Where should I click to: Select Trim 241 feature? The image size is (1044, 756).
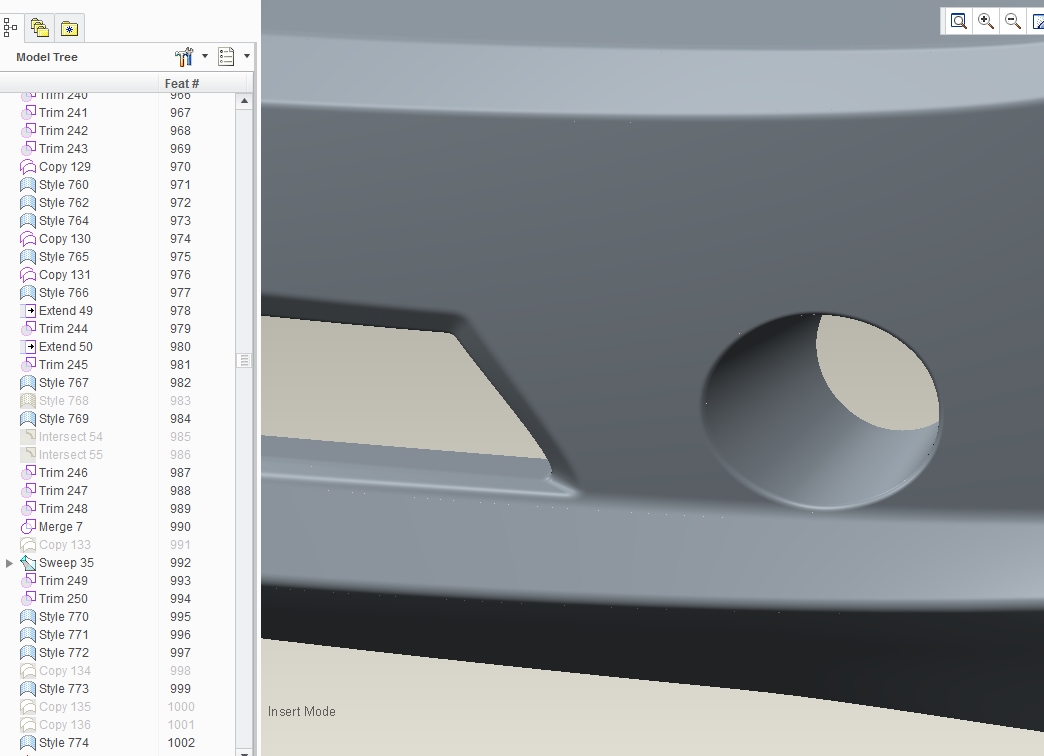[63, 113]
